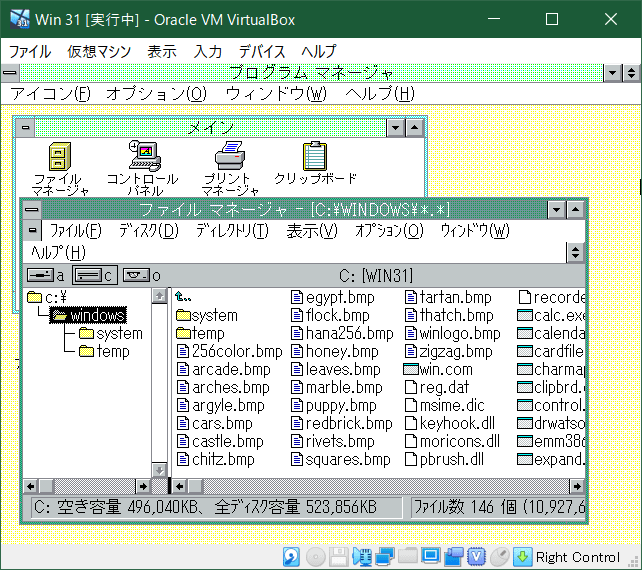The width and height of the screenshot is (642, 570).
Task: Select the file honey.bmp
Action: (335, 351)
